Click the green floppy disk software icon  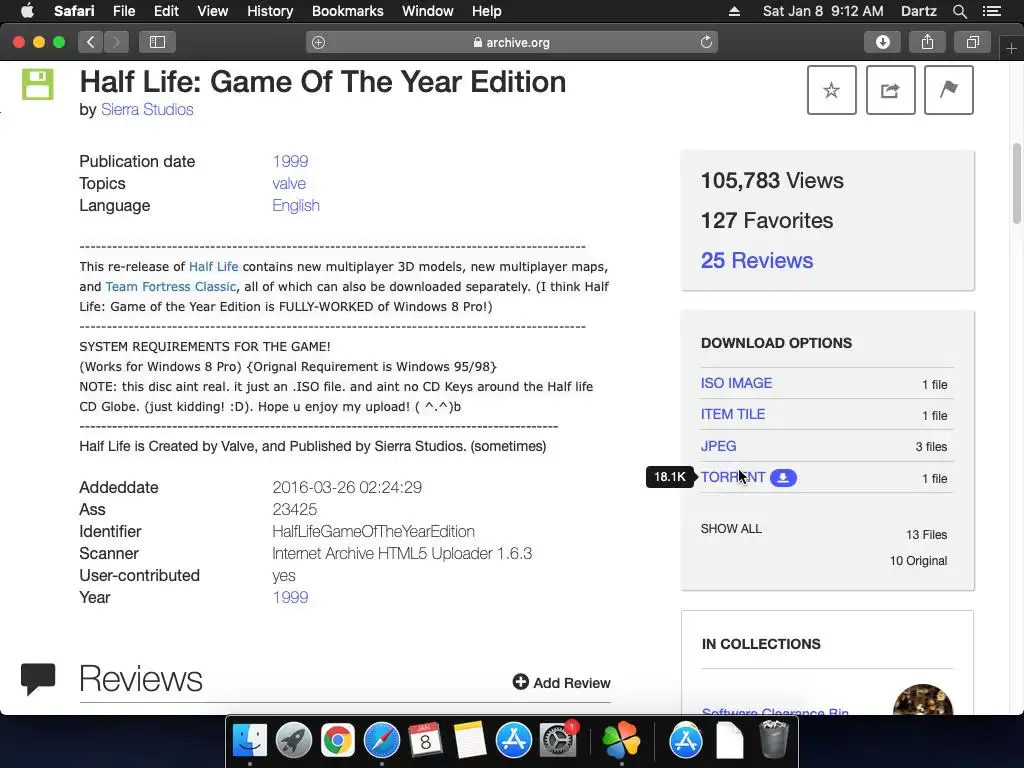(38, 84)
